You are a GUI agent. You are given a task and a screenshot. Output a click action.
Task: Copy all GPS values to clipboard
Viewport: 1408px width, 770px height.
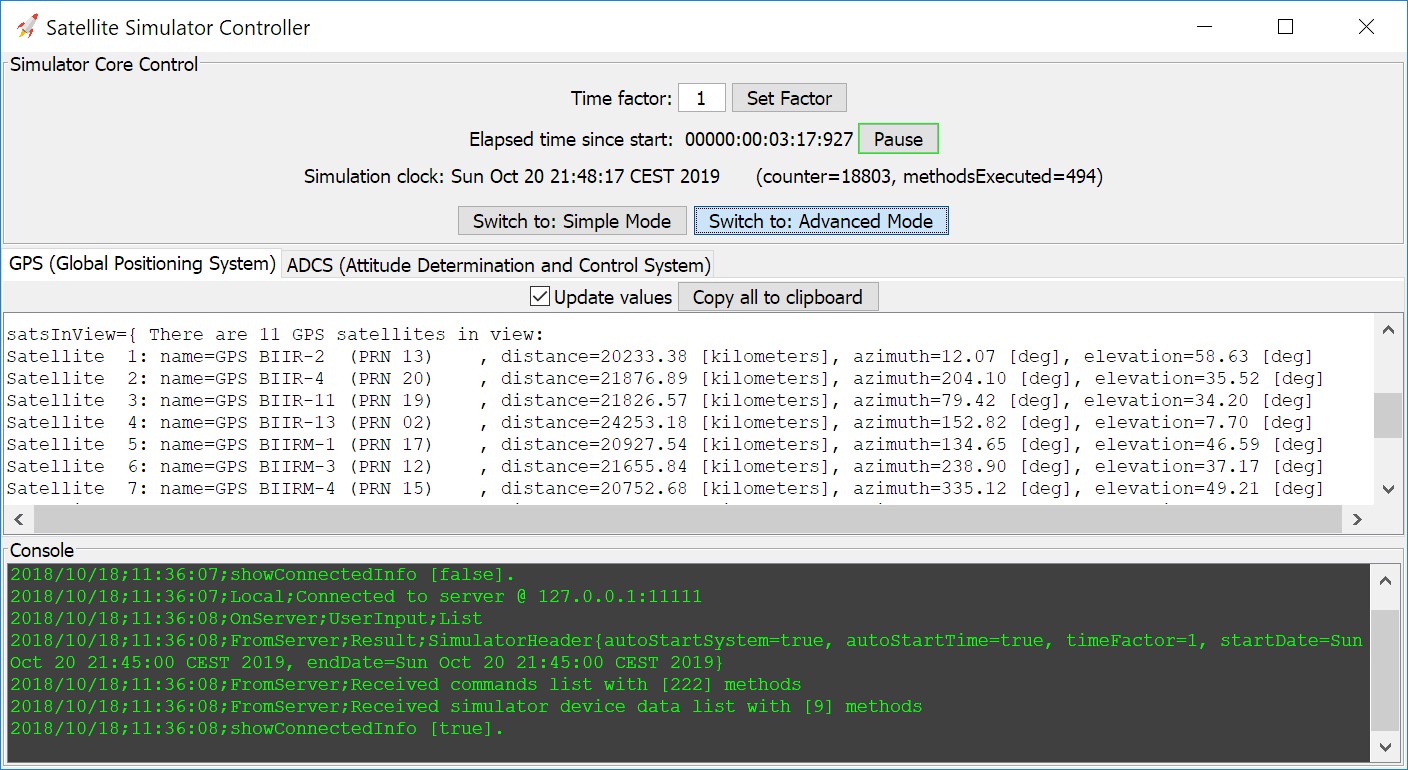coord(777,297)
